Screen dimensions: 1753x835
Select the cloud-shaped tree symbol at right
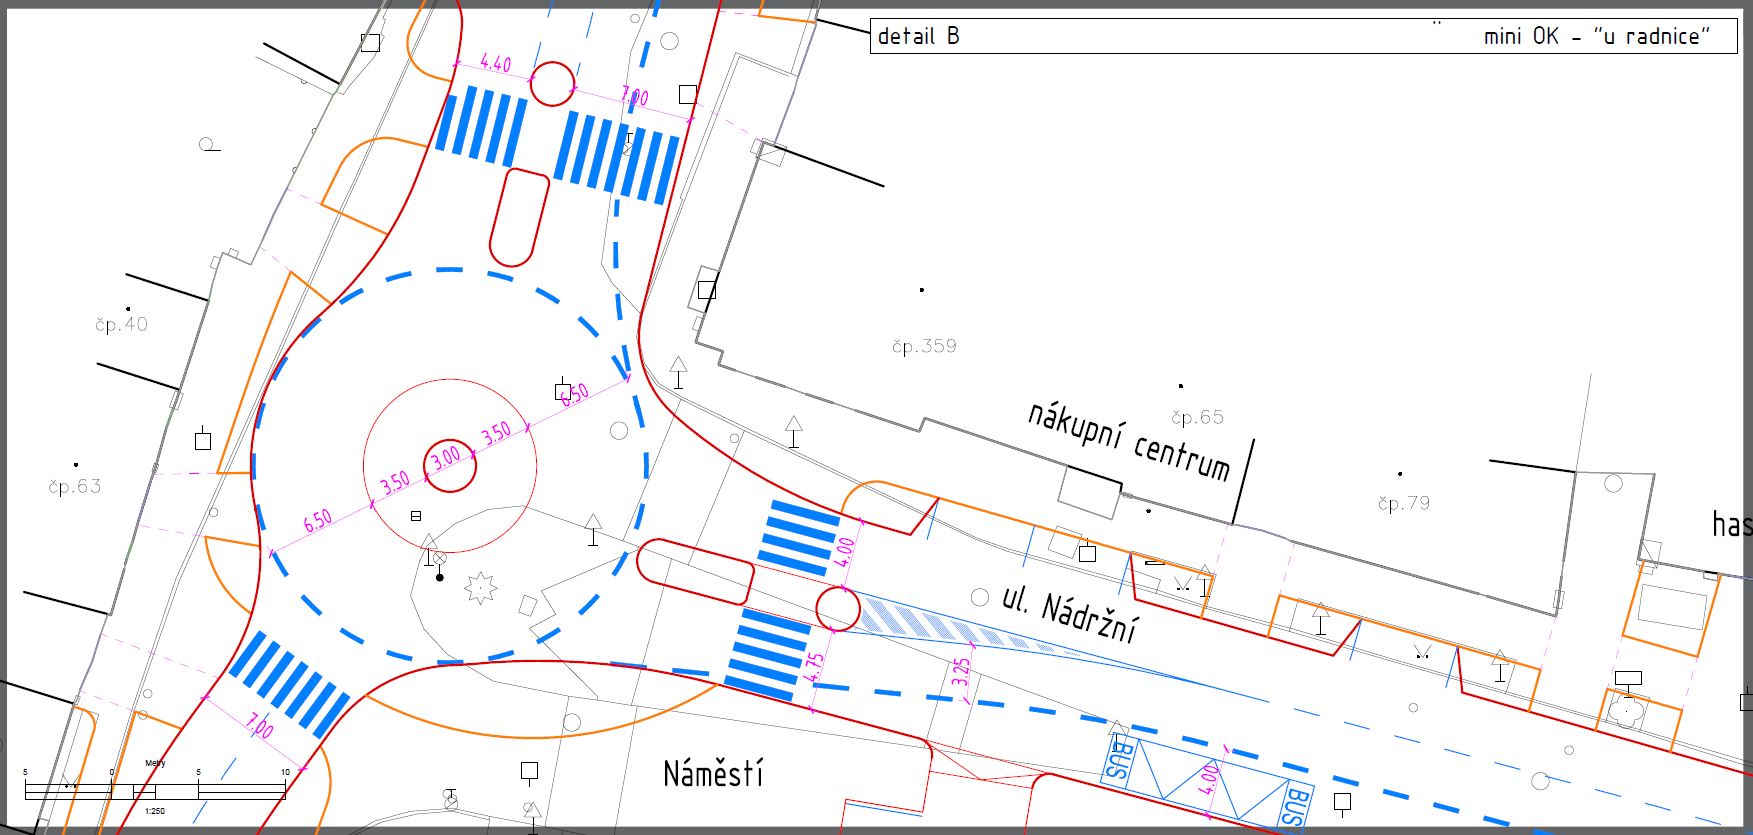point(1626,713)
